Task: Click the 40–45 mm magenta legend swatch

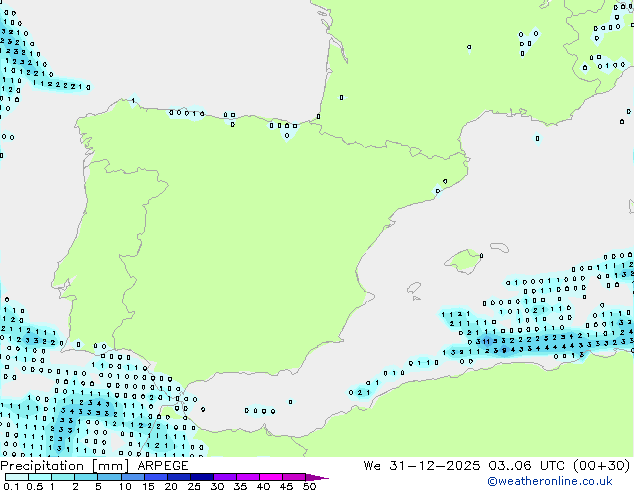Action: [x=271, y=477]
